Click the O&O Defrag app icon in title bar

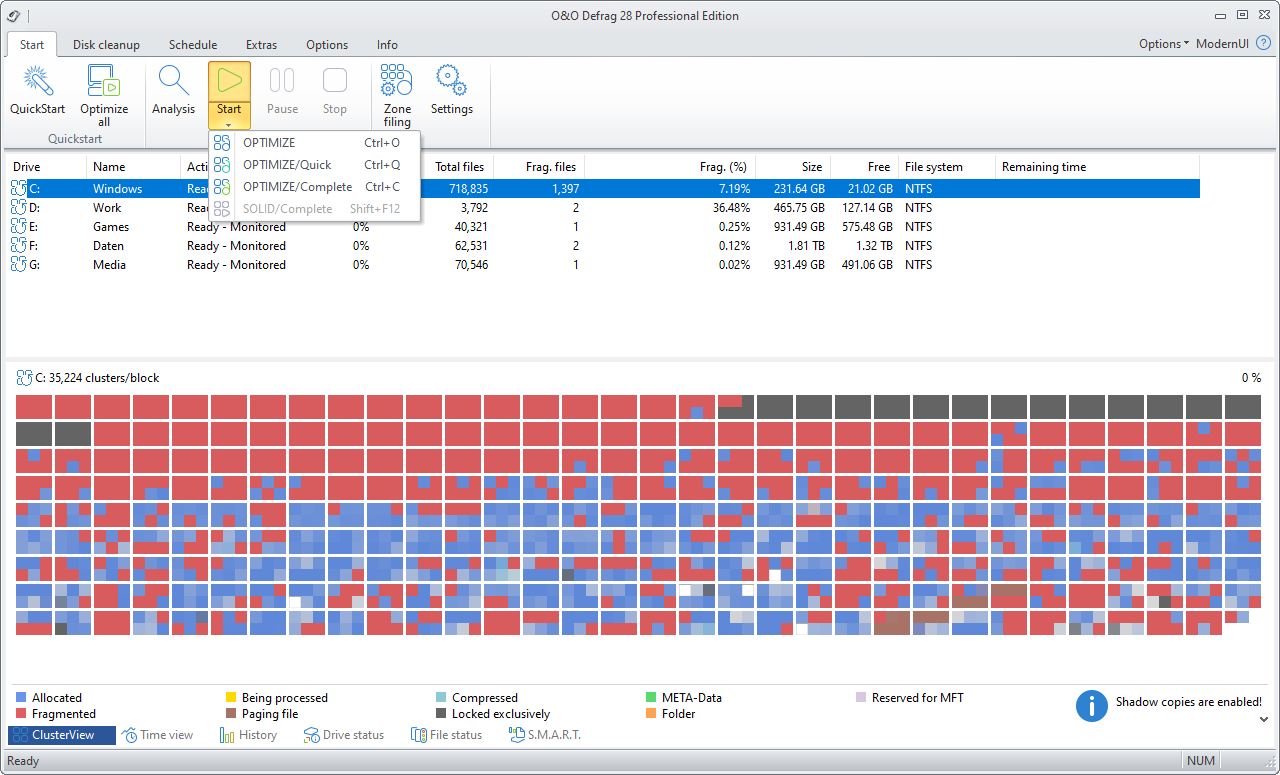pos(13,14)
